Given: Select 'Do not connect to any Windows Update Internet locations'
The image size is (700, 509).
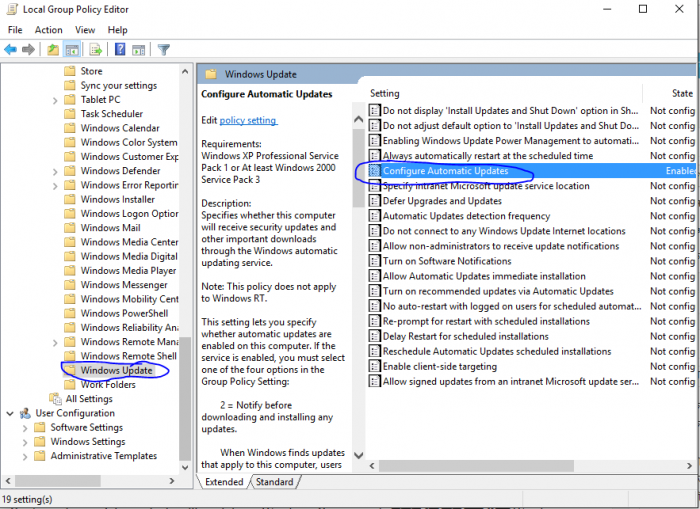Looking at the screenshot, I should click(504, 231).
